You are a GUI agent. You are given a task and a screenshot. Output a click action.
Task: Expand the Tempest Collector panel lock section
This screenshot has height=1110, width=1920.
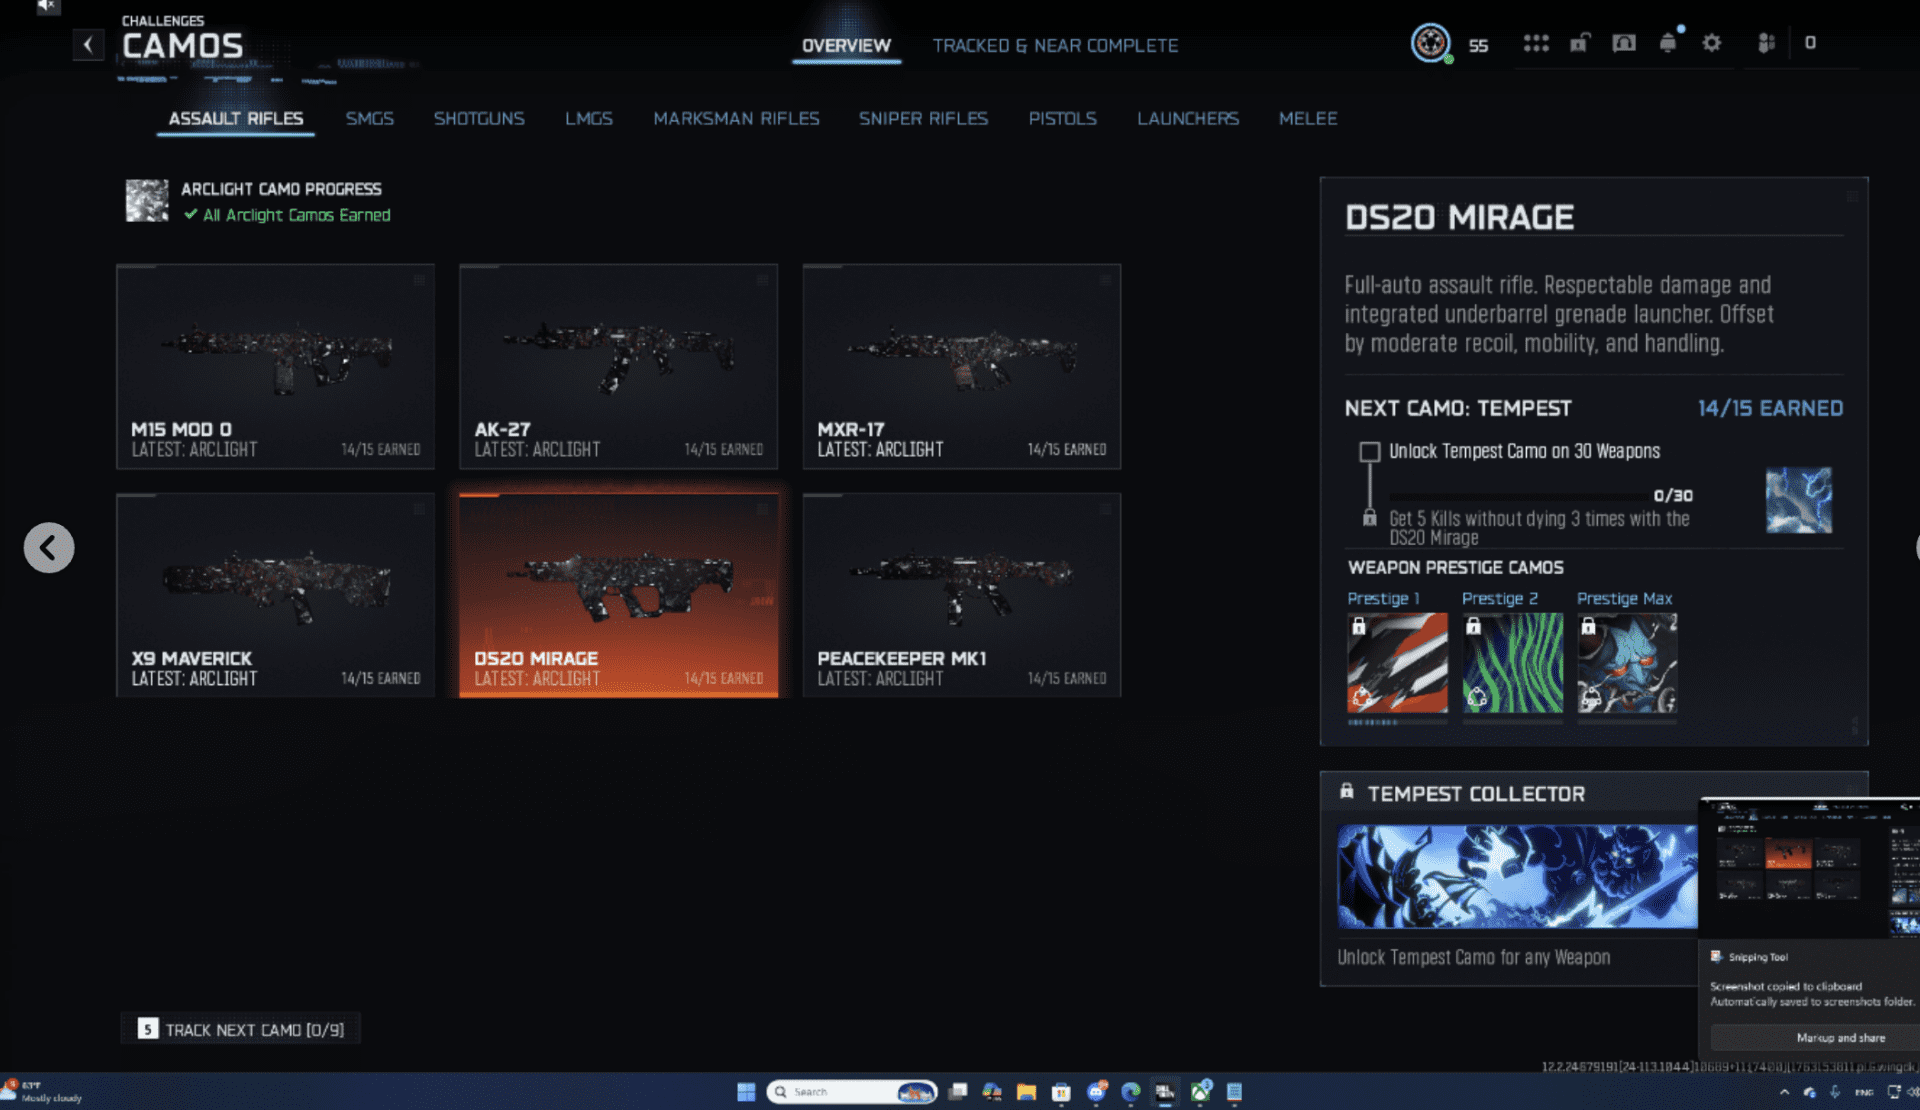pos(1346,793)
